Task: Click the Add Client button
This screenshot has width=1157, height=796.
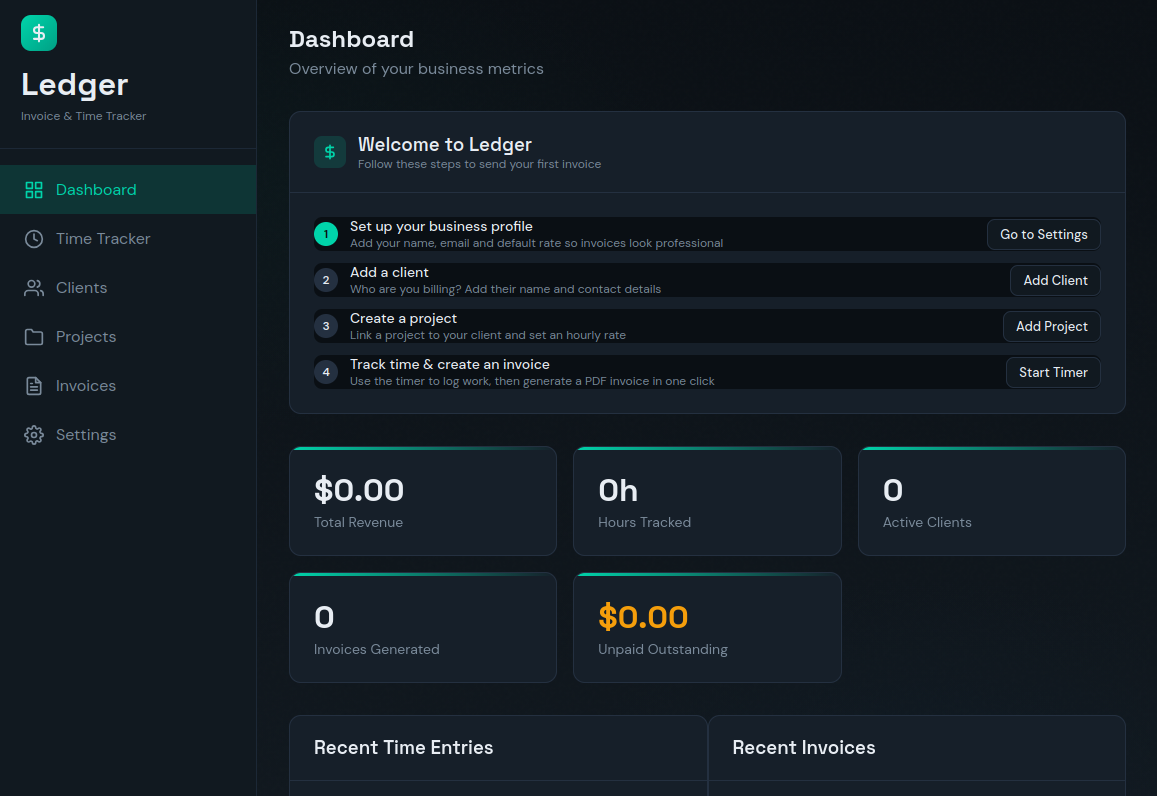Action: pos(1055,280)
